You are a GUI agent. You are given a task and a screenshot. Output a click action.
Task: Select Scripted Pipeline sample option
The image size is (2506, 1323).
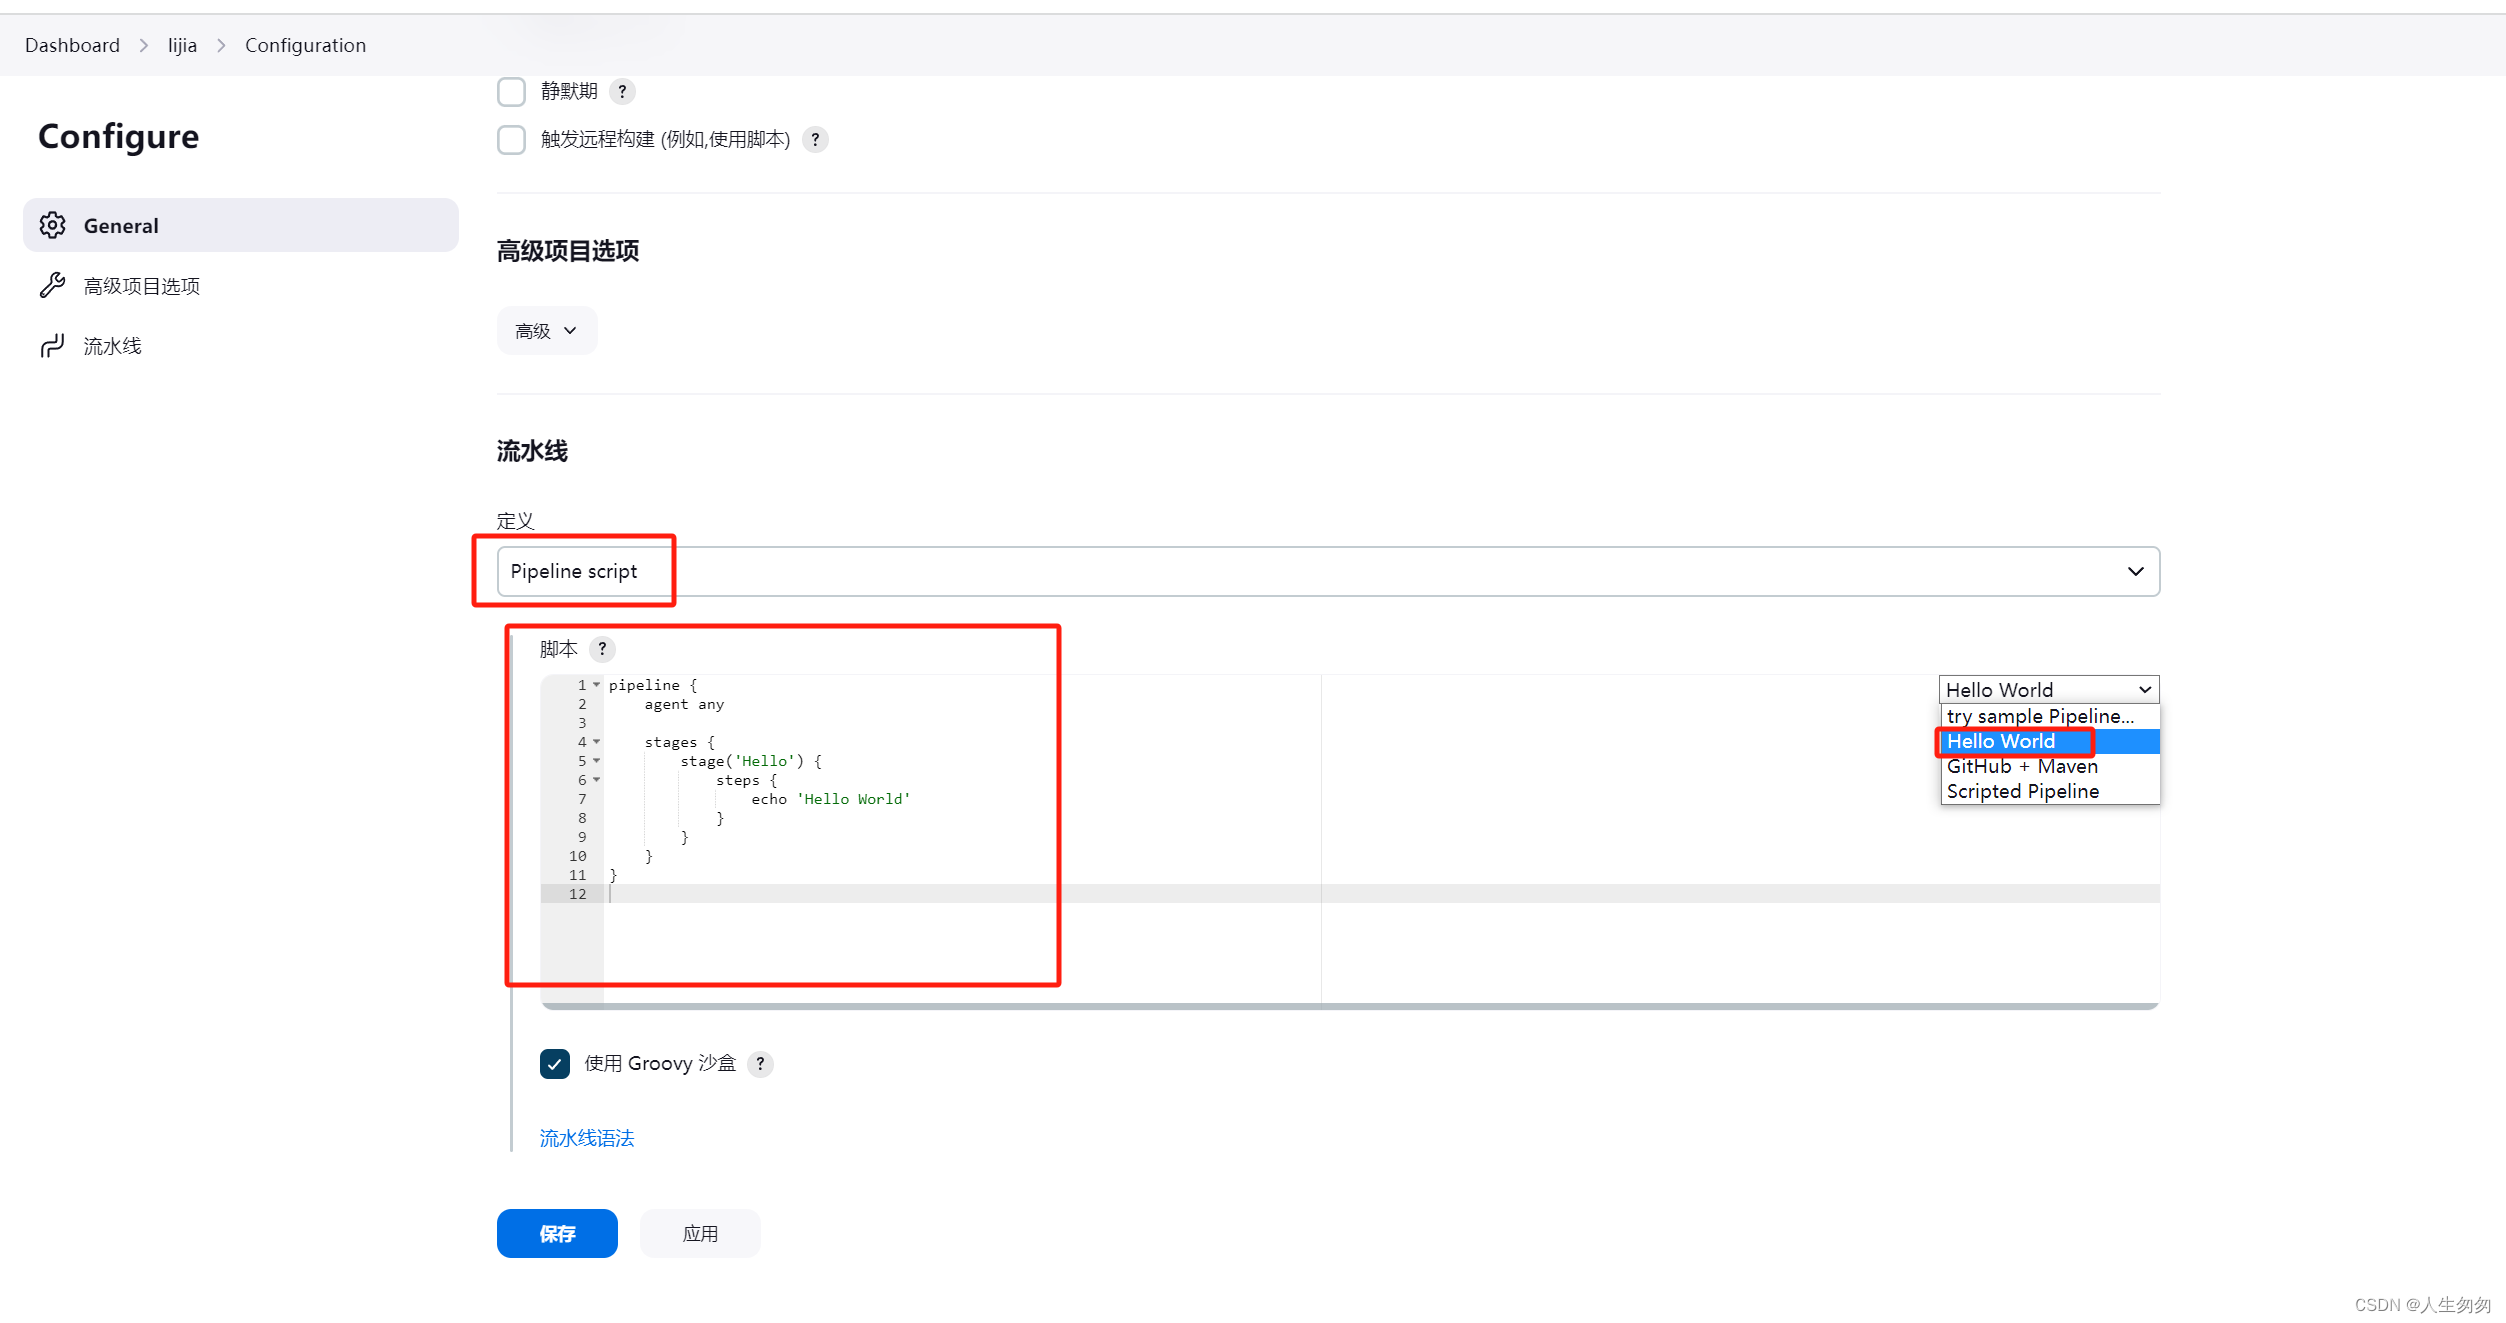pyautogui.click(x=2050, y=791)
